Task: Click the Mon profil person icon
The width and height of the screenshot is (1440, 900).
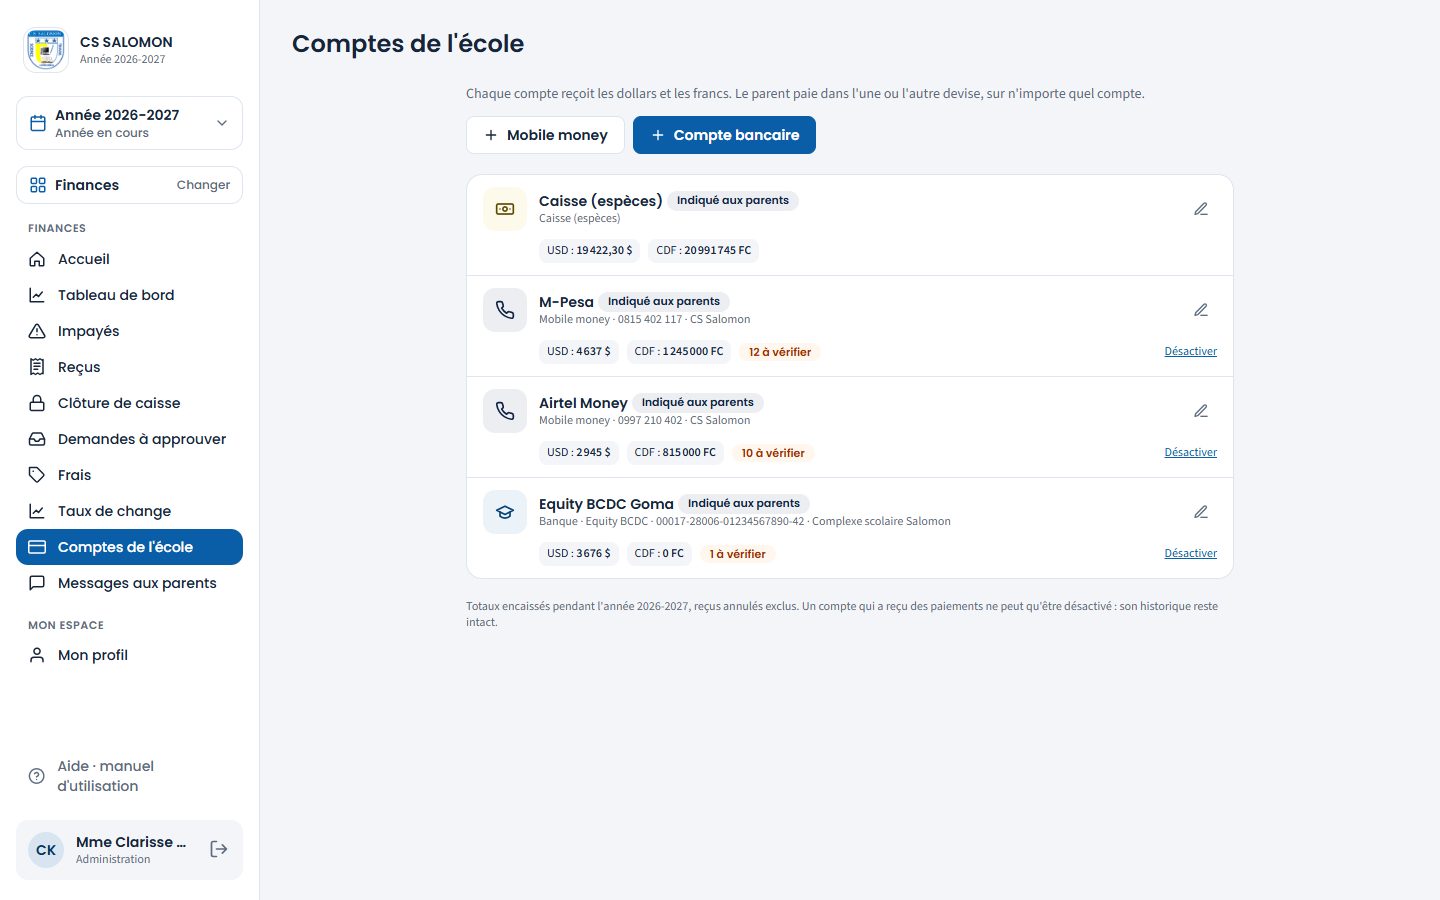Action: 37,655
